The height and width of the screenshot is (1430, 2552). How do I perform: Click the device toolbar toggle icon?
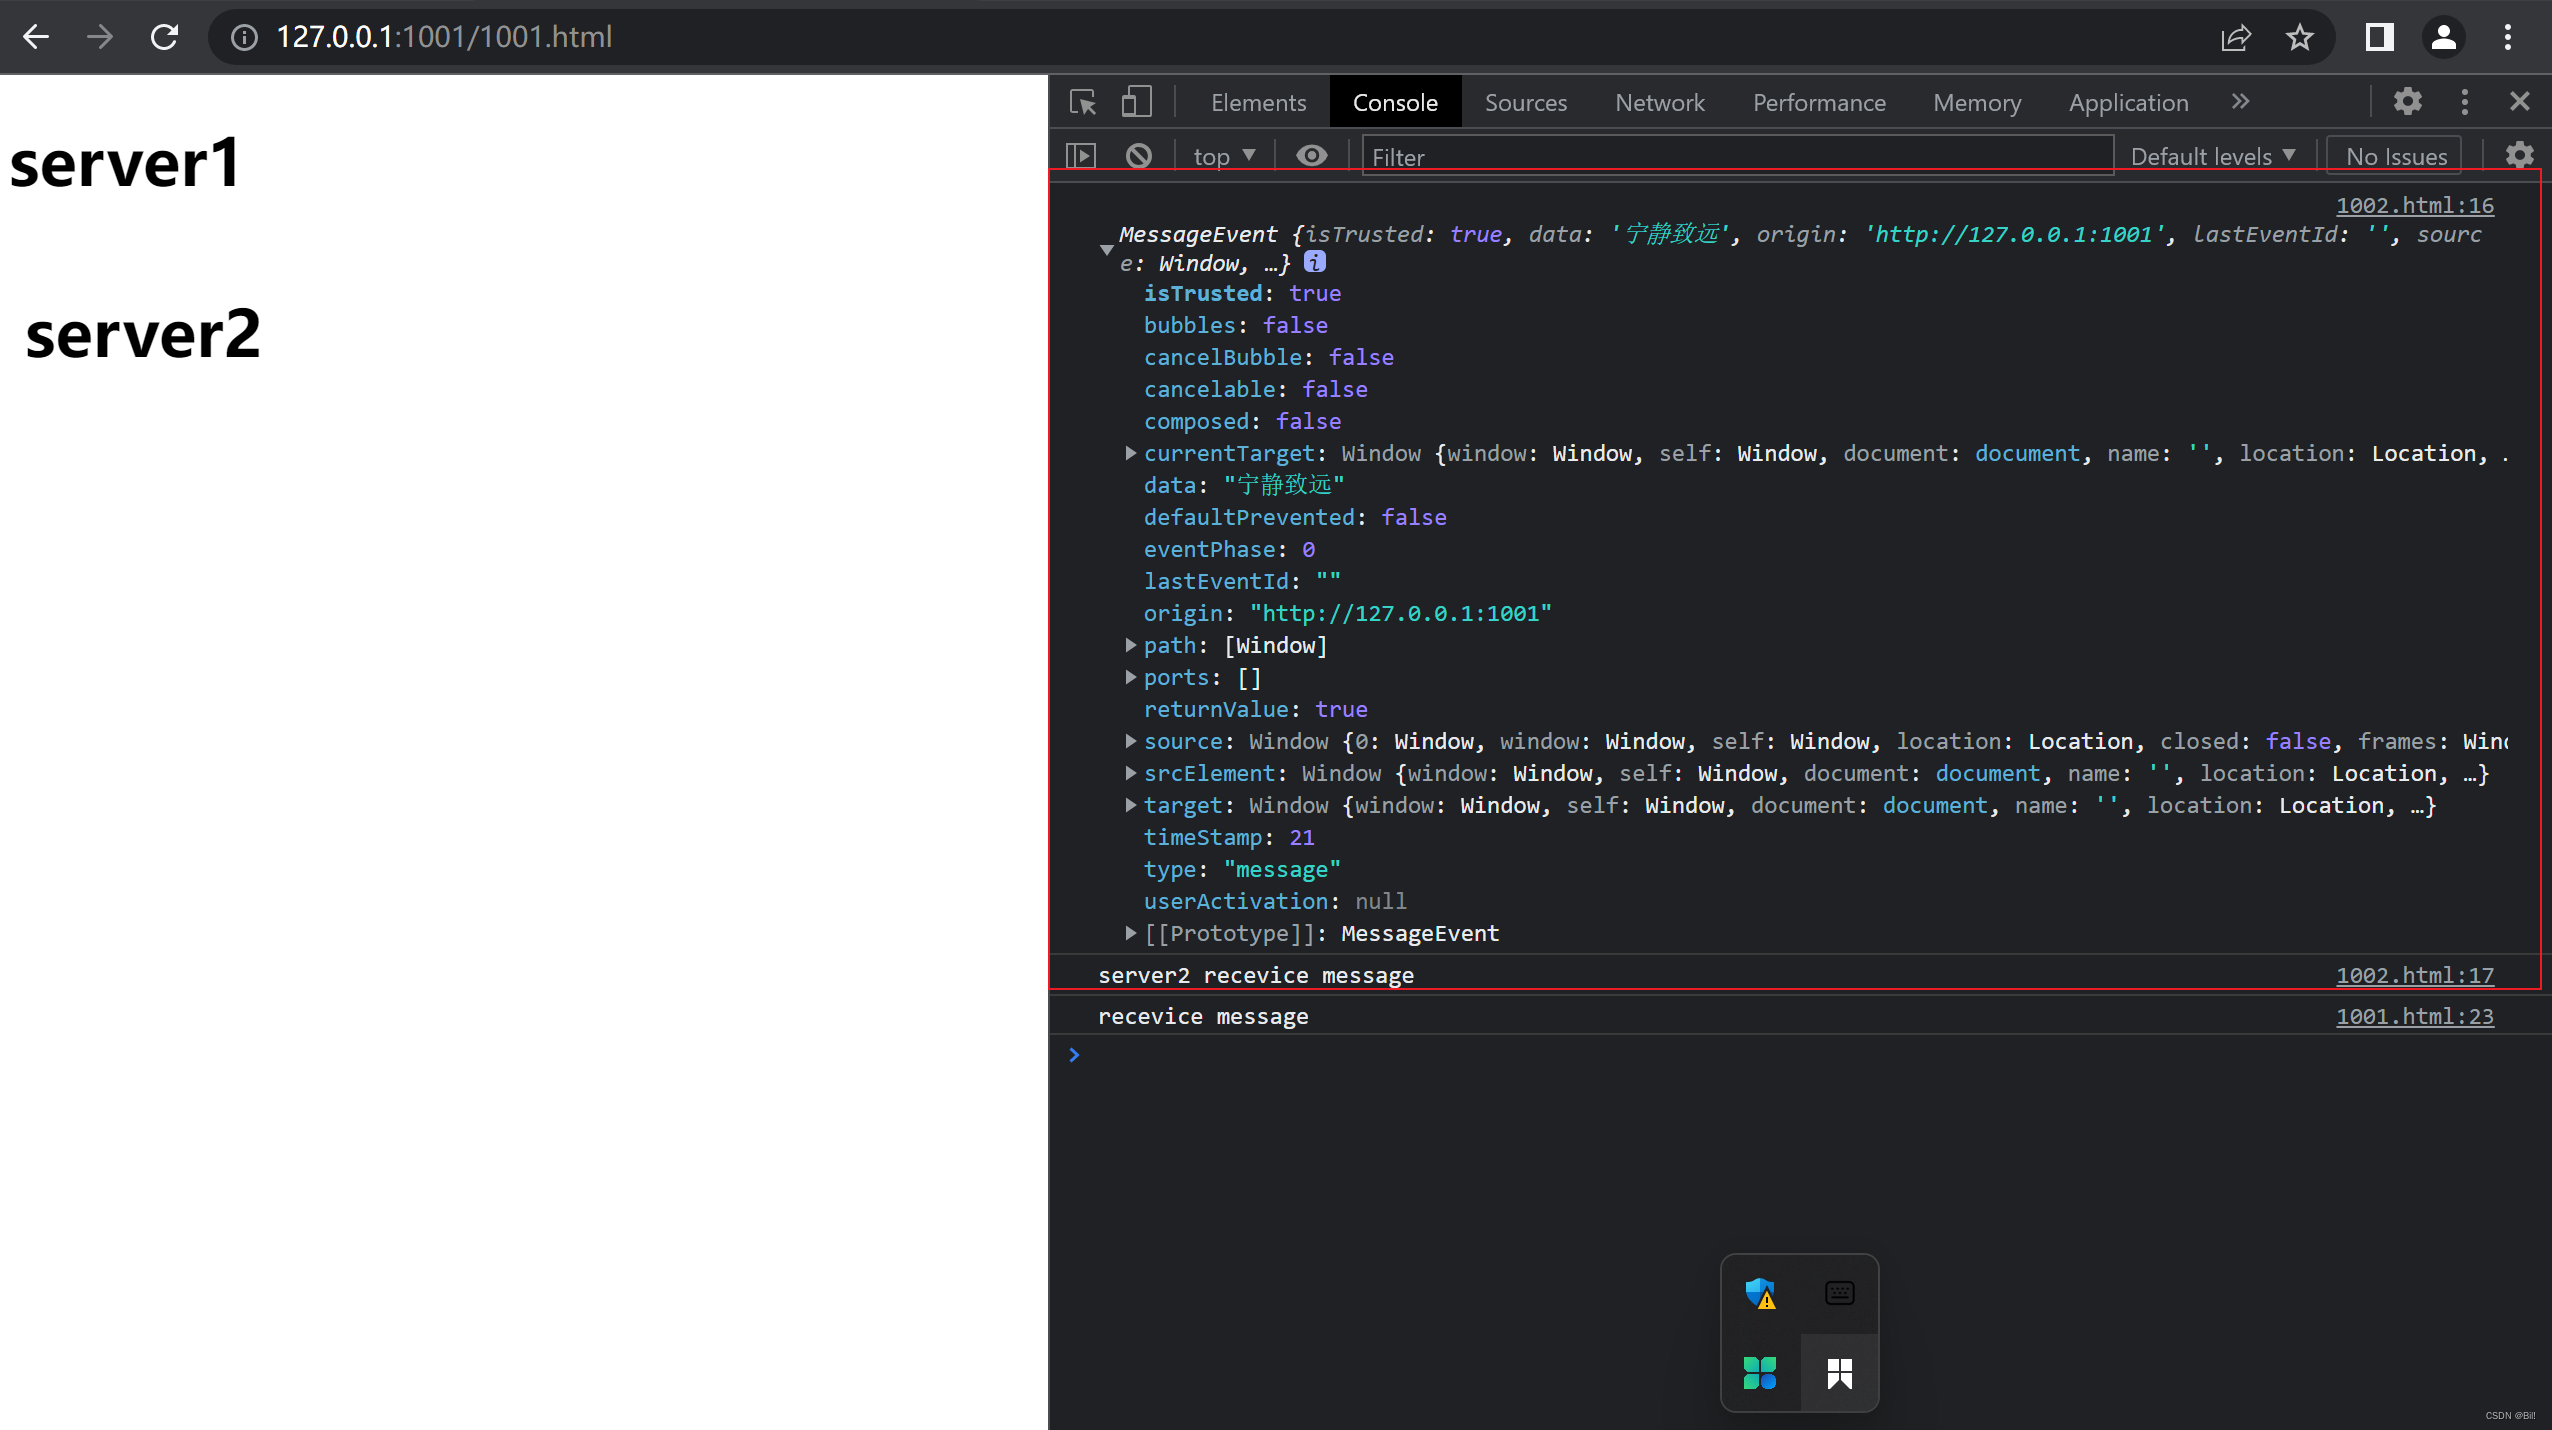[x=1136, y=102]
